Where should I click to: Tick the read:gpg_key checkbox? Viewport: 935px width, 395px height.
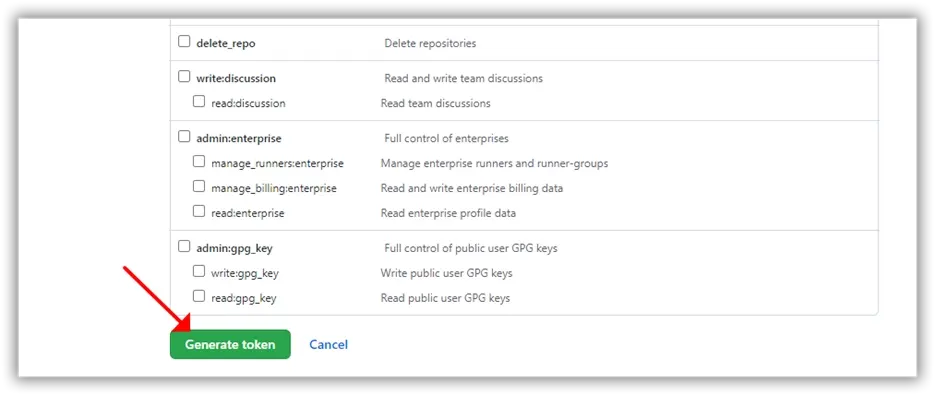tap(199, 296)
